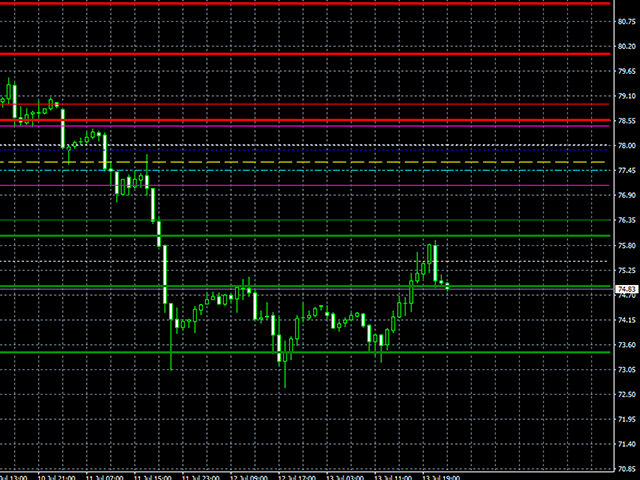The image size is (640, 480).
Task: Select the cyan dash-dot horizontal line
Action: [304, 170]
